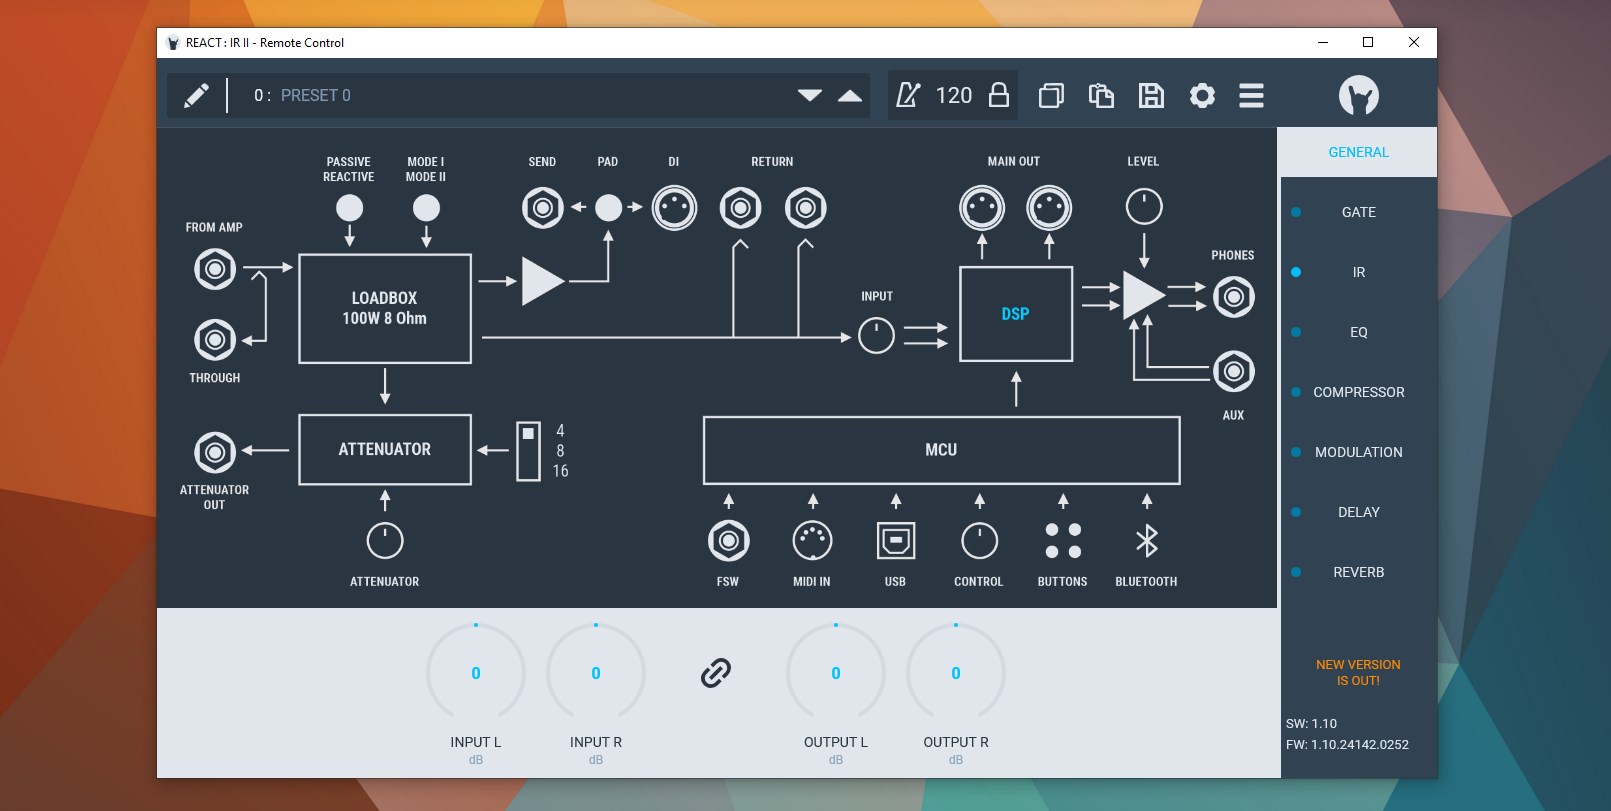The width and height of the screenshot is (1611, 811).
Task: Click the PHONES jack icon
Action: (1234, 297)
